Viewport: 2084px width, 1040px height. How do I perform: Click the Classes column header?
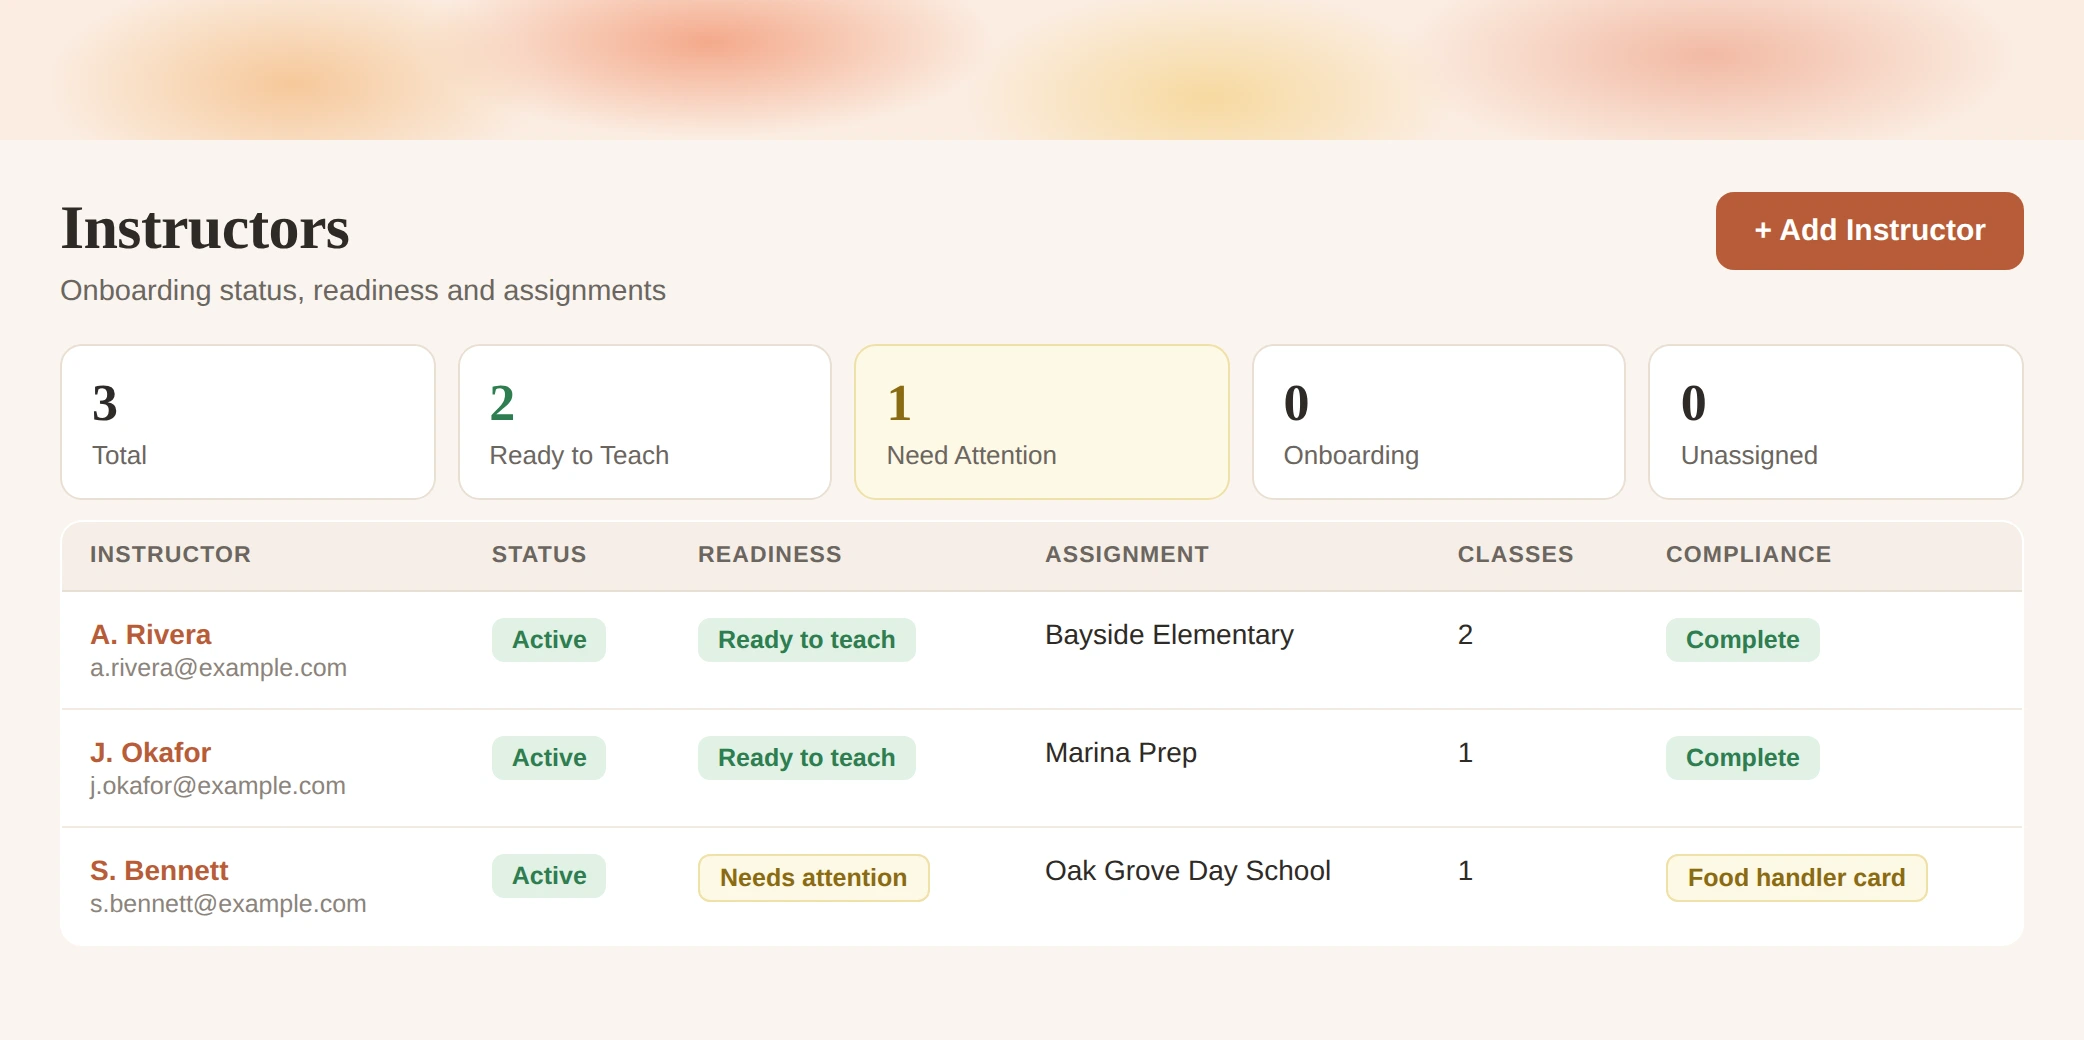pyautogui.click(x=1515, y=555)
